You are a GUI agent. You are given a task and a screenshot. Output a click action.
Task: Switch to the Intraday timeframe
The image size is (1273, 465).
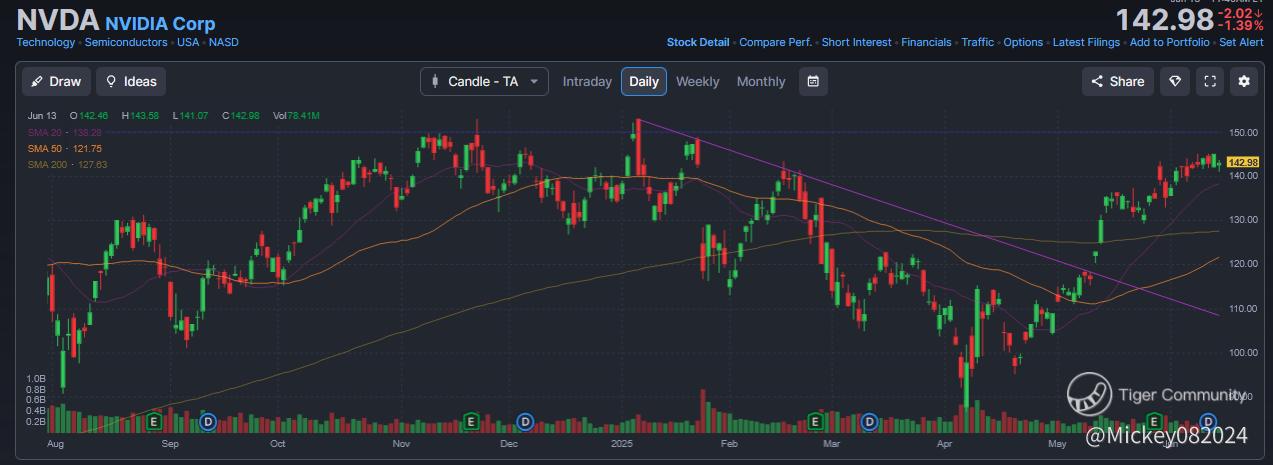587,82
